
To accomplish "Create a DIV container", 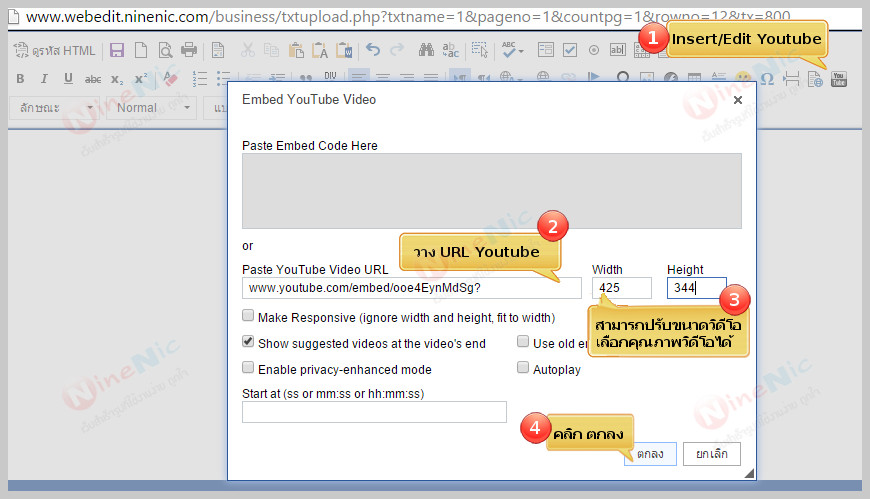I will coord(331,75).
